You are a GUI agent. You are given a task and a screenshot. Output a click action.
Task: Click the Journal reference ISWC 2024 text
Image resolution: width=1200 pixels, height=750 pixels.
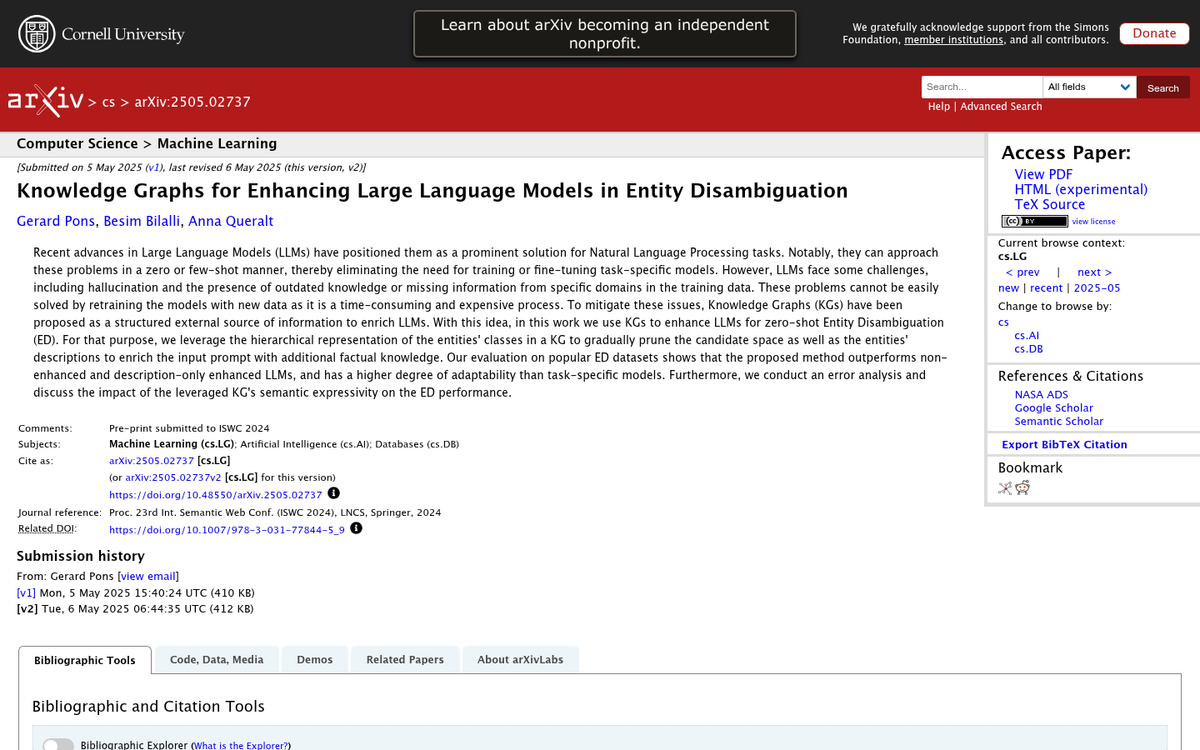275,513
